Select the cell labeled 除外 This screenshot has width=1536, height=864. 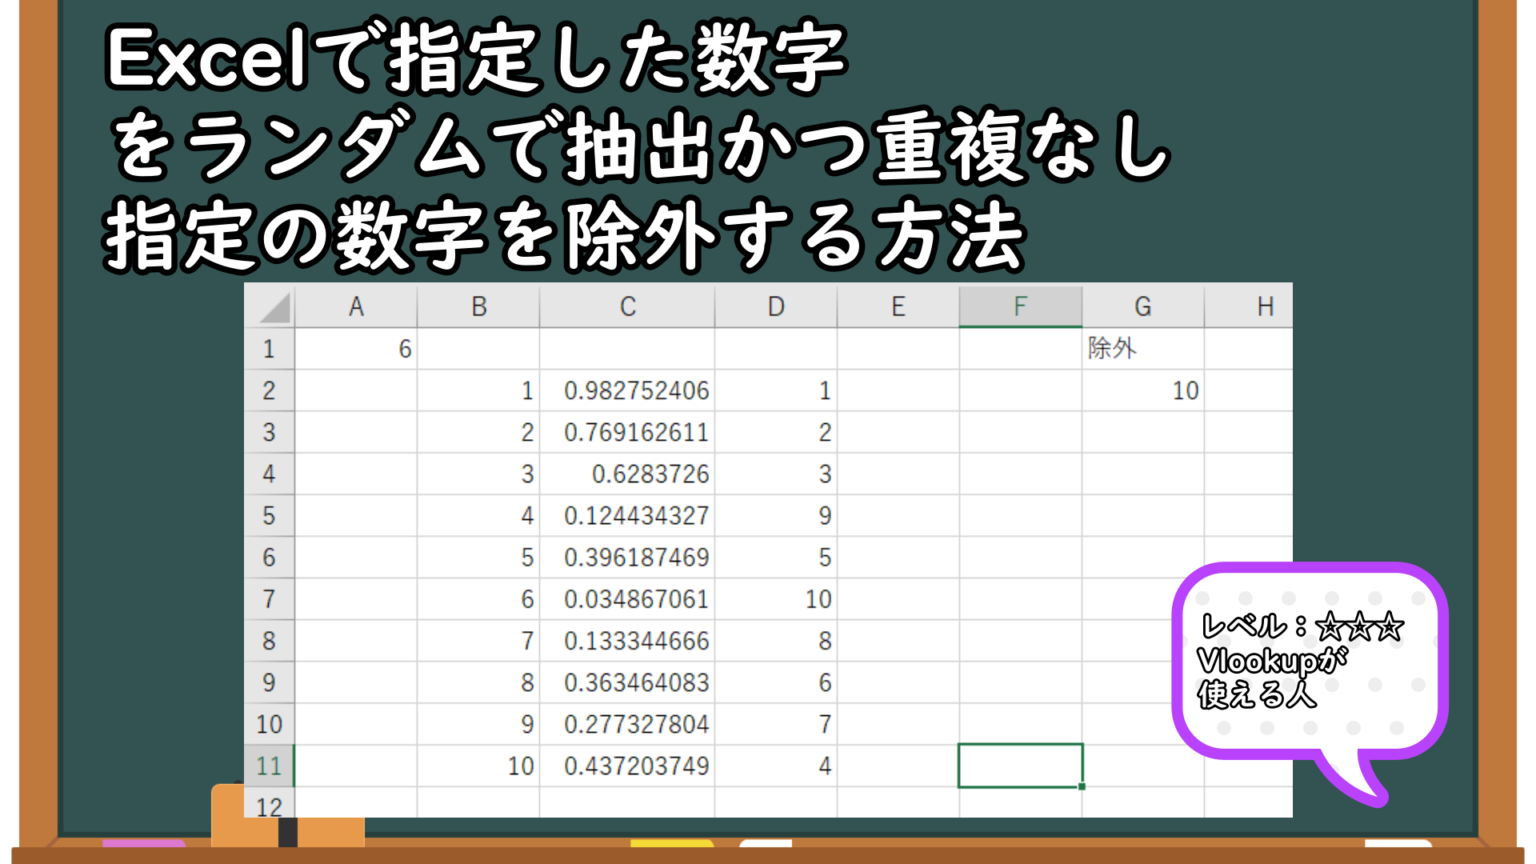point(1142,349)
